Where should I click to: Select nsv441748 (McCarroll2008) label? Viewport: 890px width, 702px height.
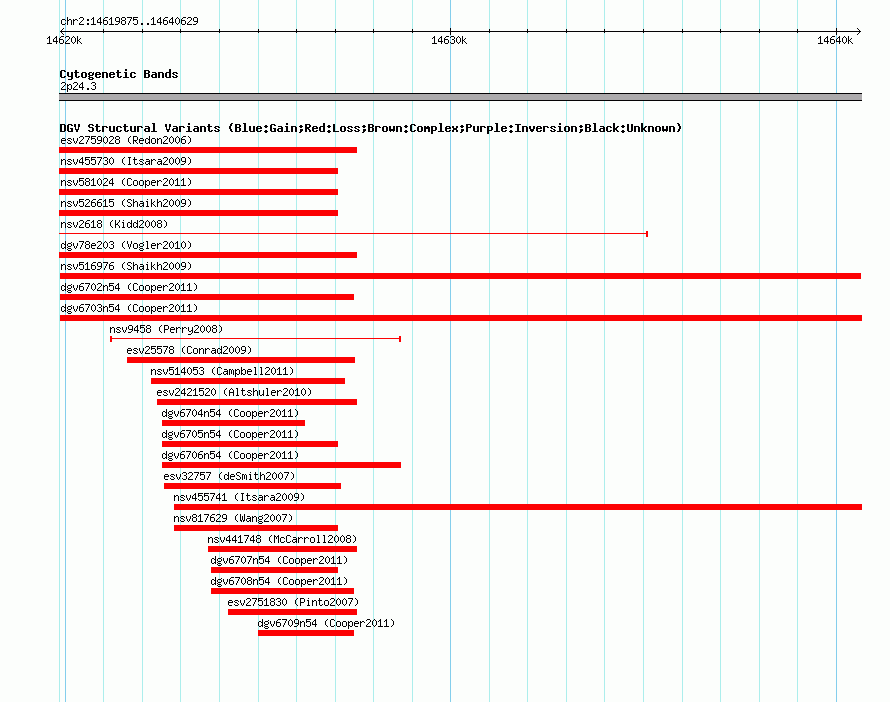[x=282, y=539]
